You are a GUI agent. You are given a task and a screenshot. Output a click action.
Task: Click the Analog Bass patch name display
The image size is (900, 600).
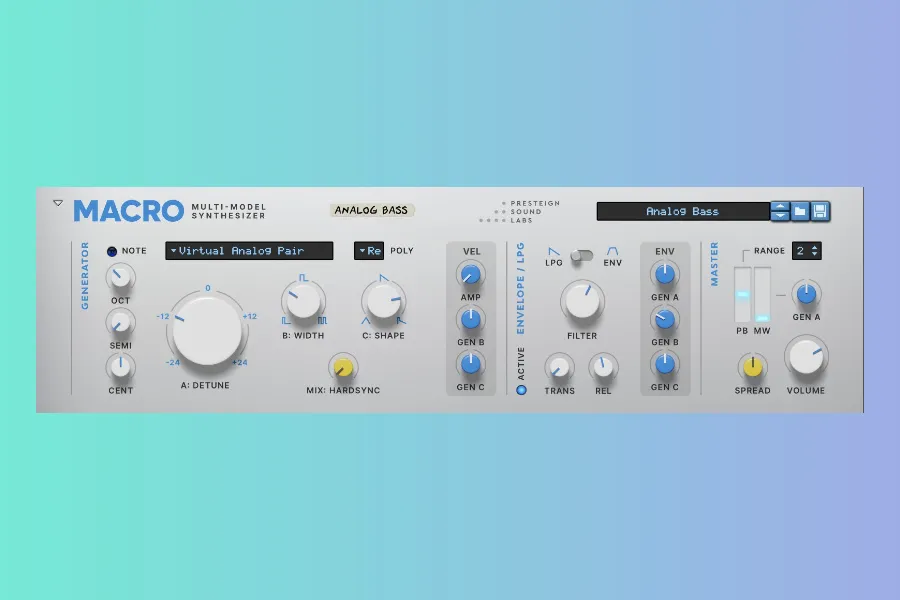[682, 211]
